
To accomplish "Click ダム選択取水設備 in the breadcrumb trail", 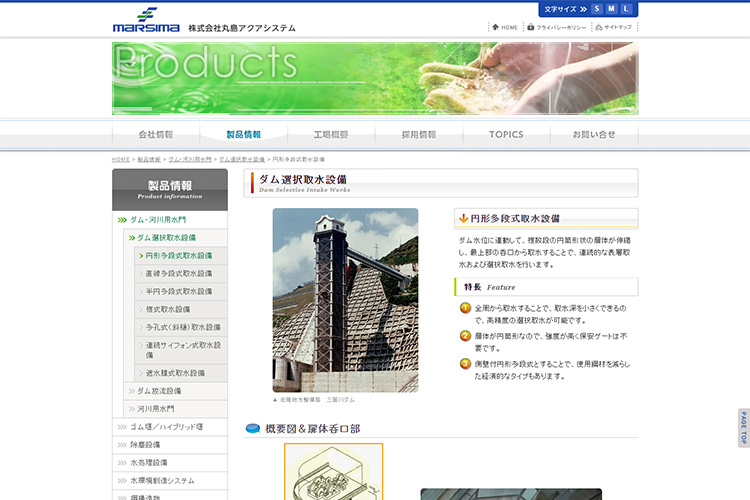I will pyautogui.click(x=242, y=159).
